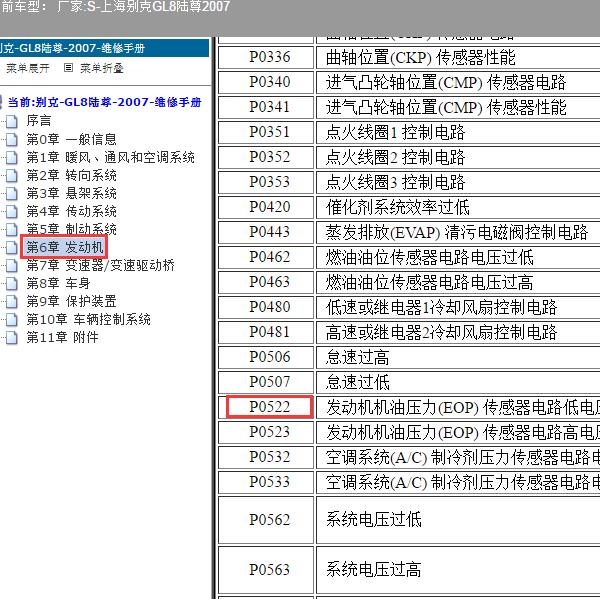Open 第7章 变速器/变速驱动桥
The height and width of the screenshot is (599, 600).
pos(100,265)
